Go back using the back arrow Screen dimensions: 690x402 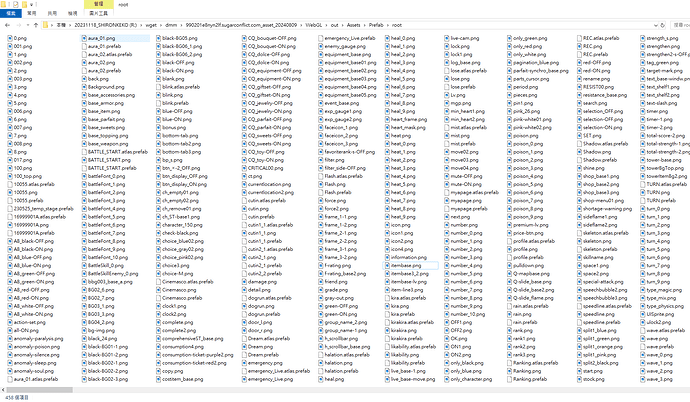coord(7,25)
